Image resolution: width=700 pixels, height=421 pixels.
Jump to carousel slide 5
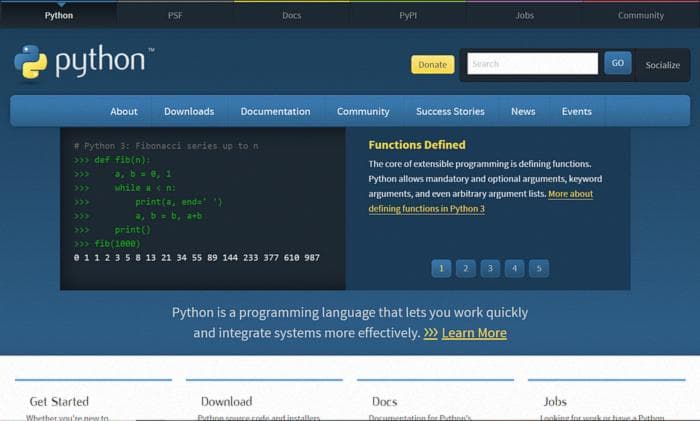539,268
